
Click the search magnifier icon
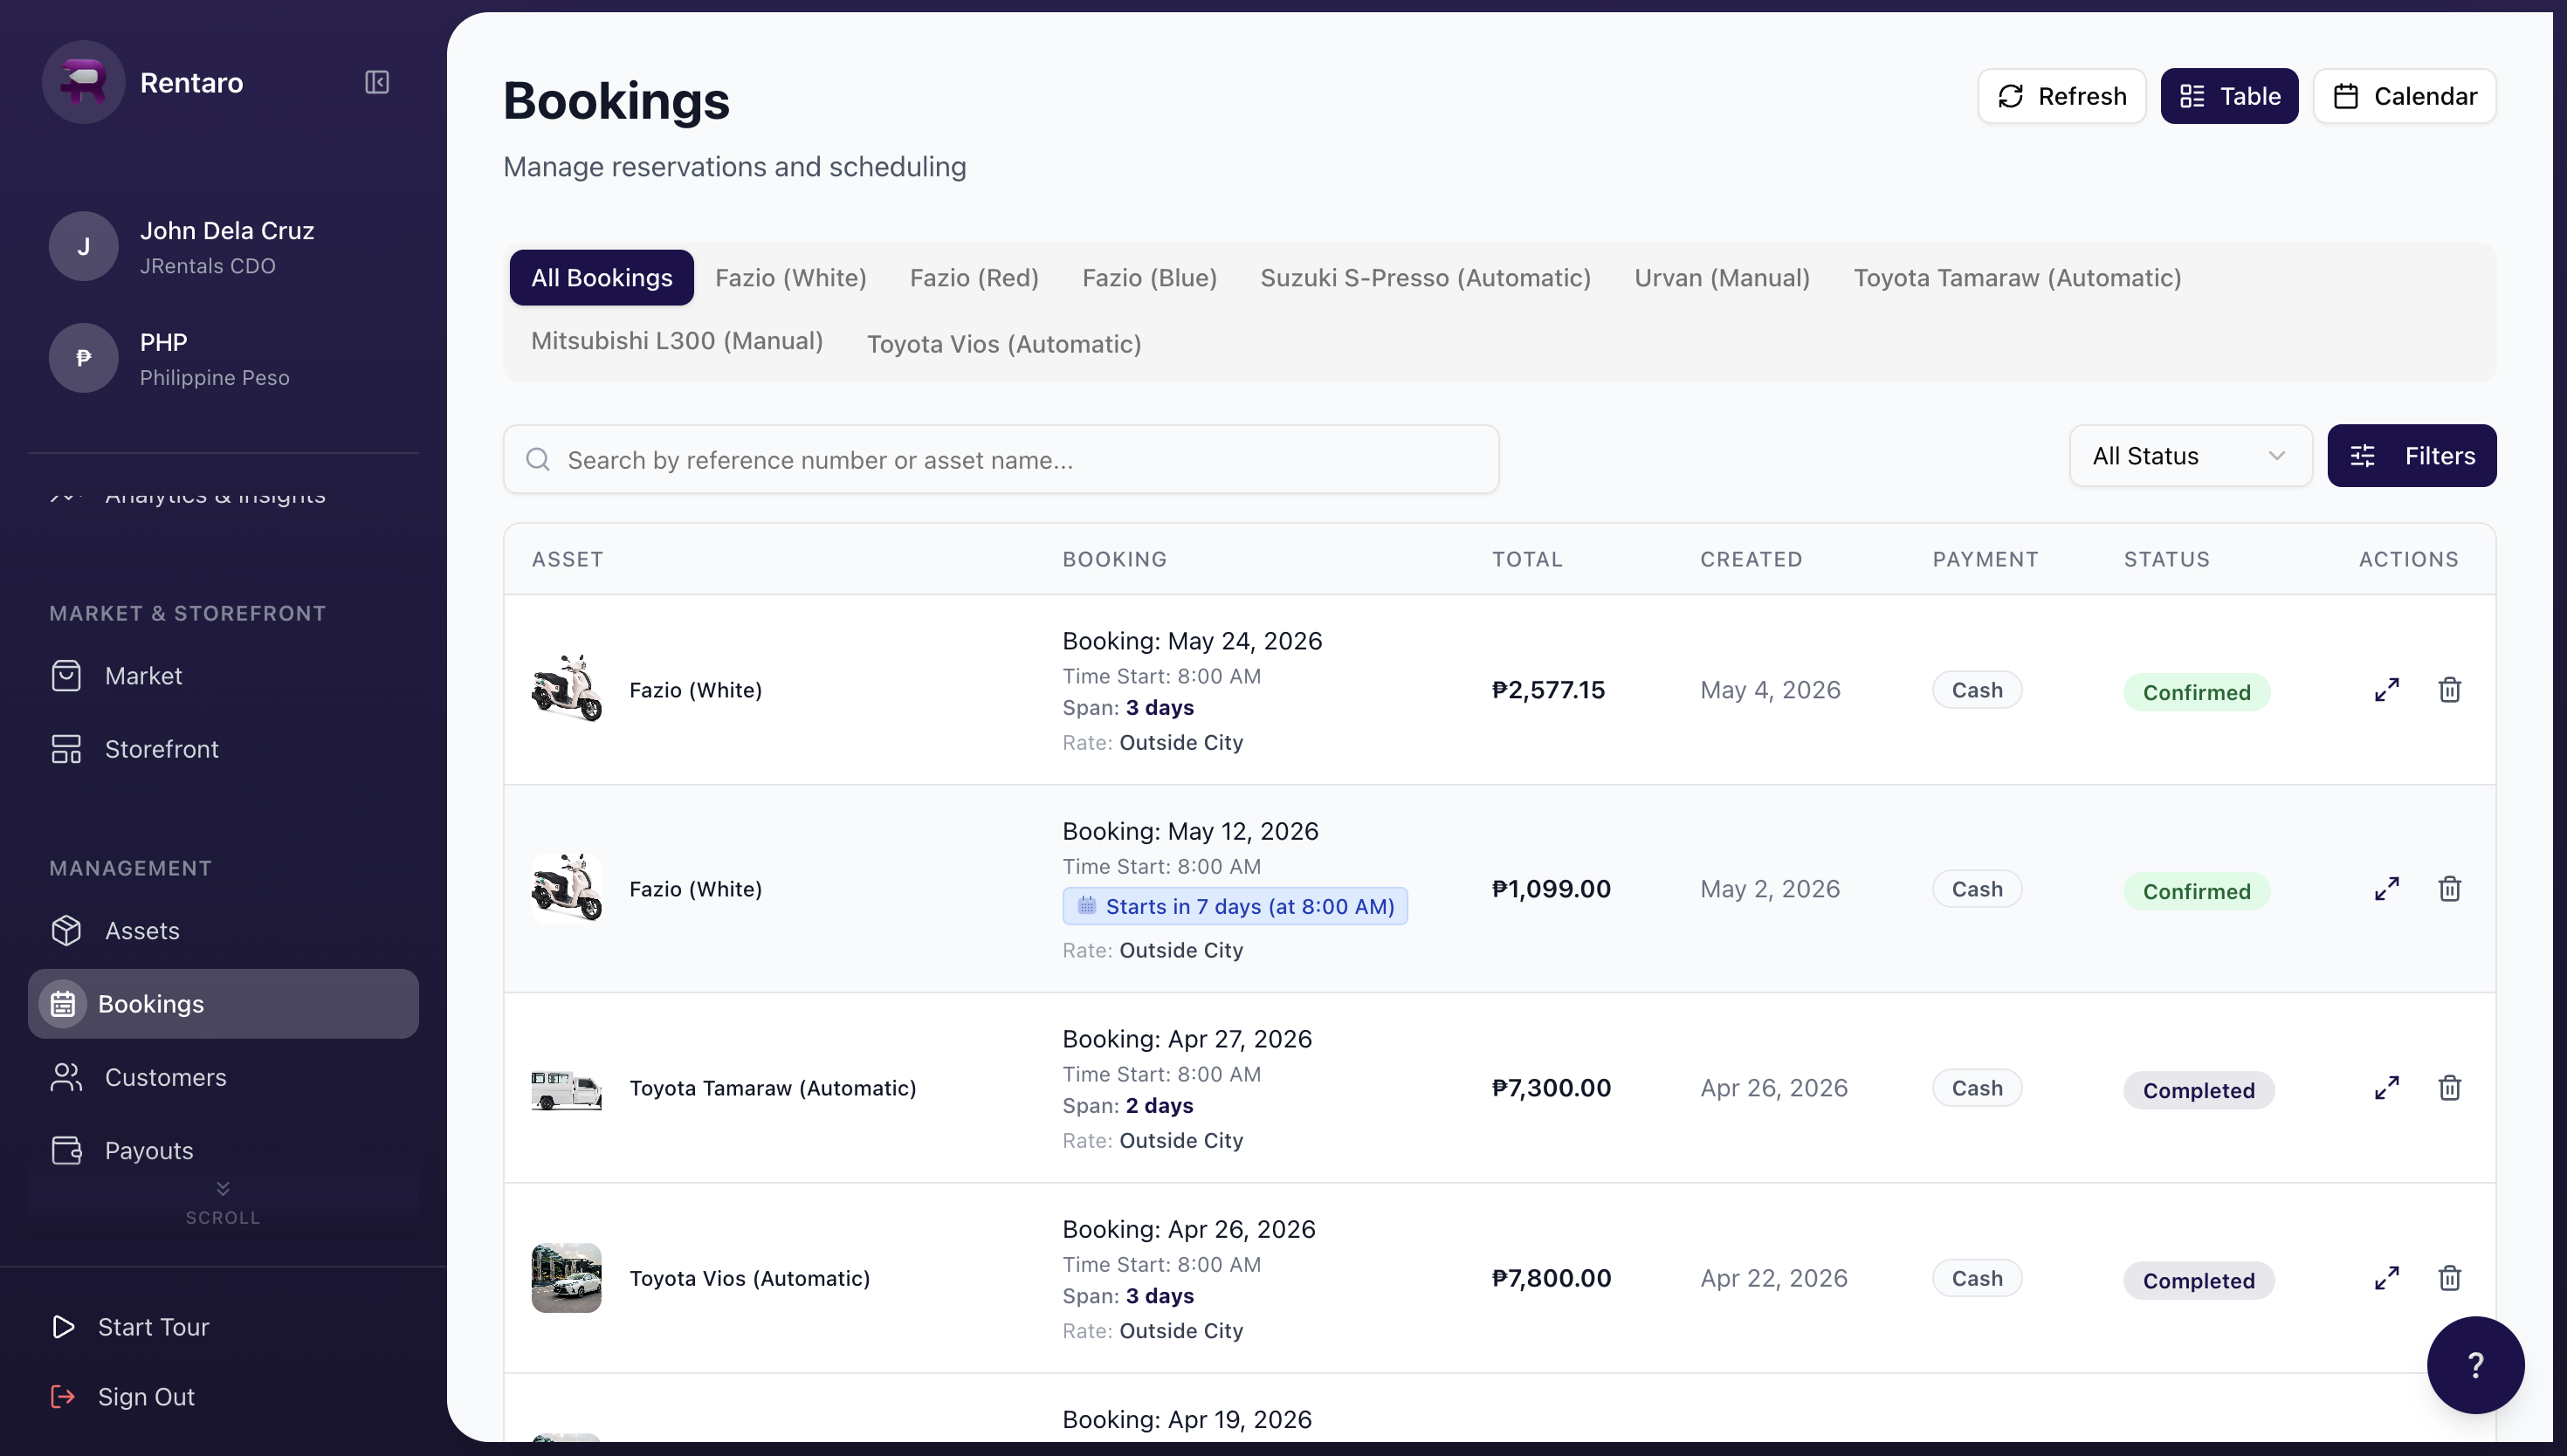click(x=538, y=459)
